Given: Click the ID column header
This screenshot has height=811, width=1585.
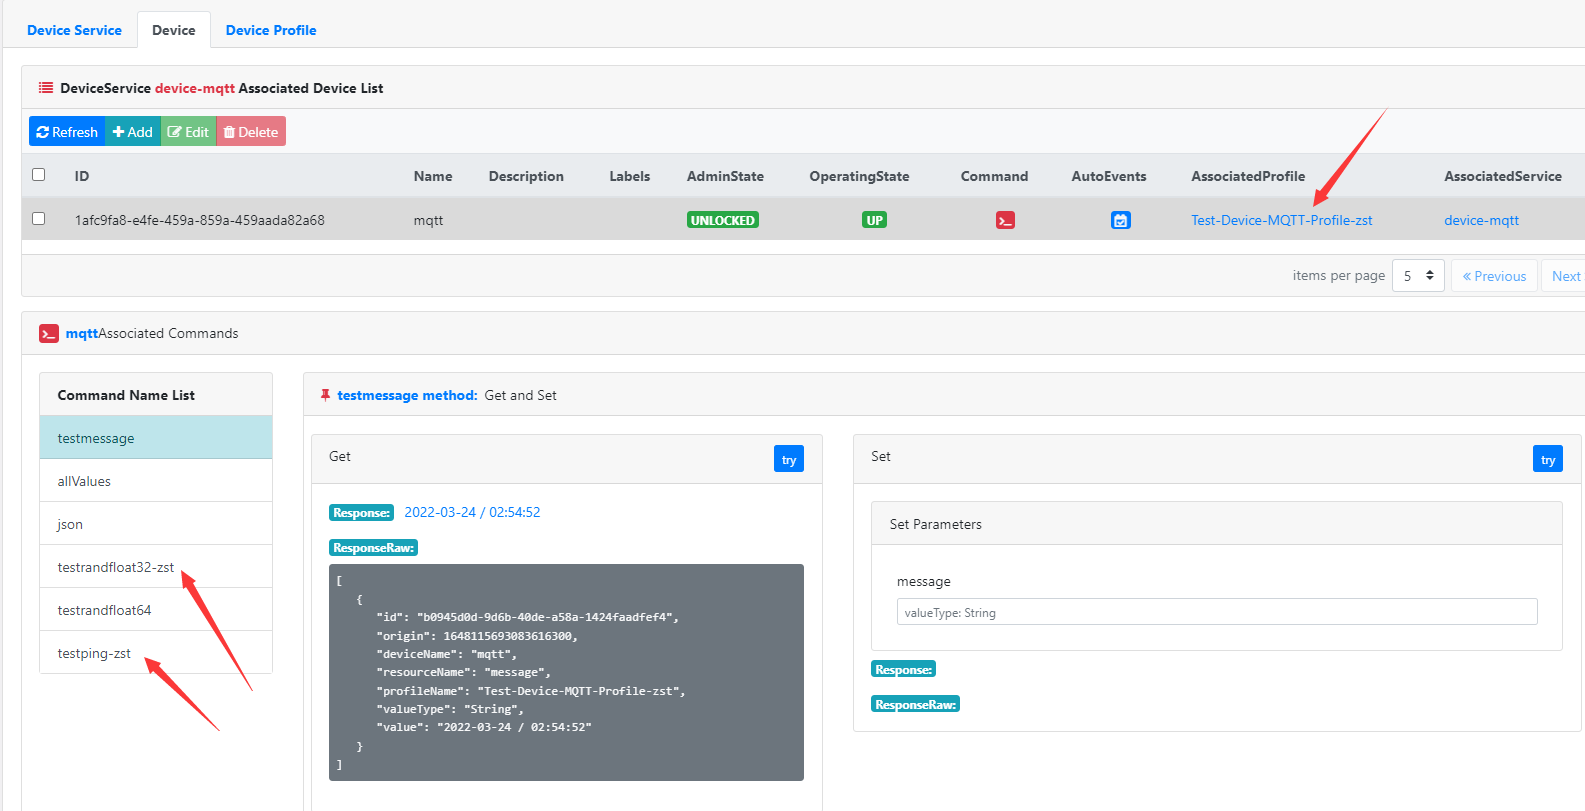Looking at the screenshot, I should [82, 176].
